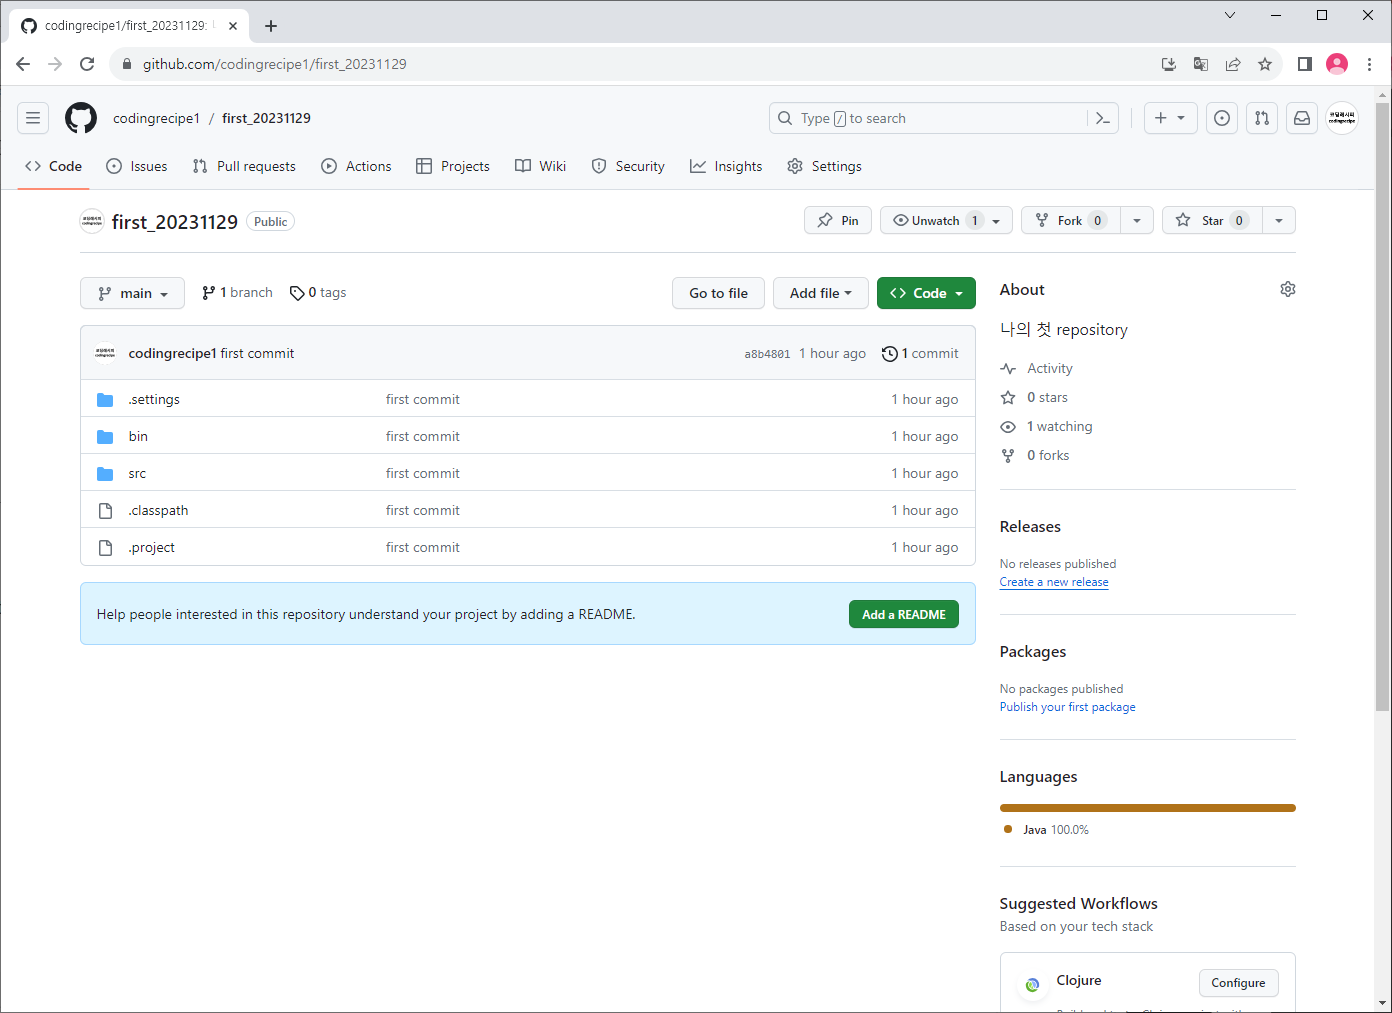Click the Add a README button
Image resolution: width=1392 pixels, height=1013 pixels.
click(x=904, y=614)
